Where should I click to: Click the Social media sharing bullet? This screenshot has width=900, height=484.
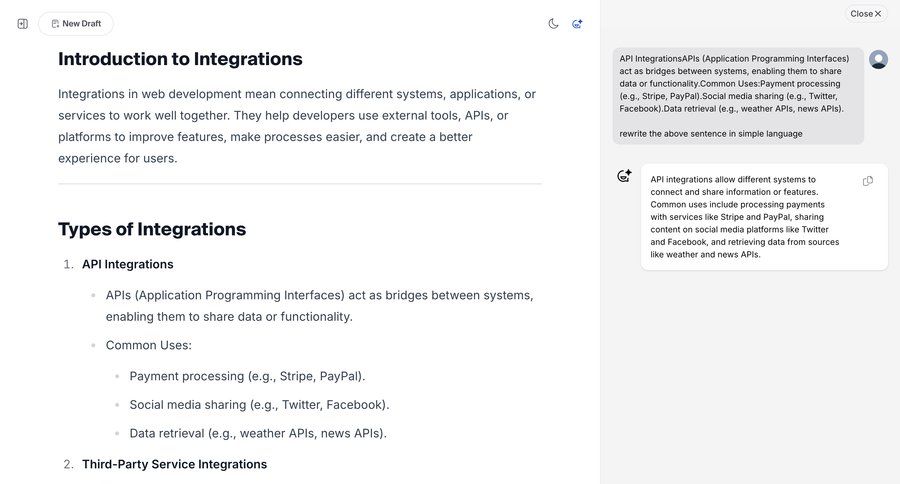(259, 405)
